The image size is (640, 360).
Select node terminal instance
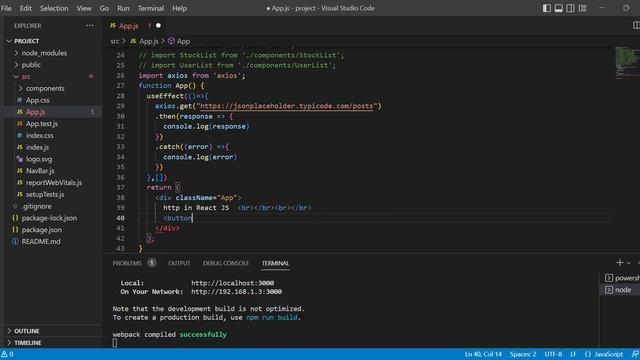pyautogui.click(x=622, y=290)
